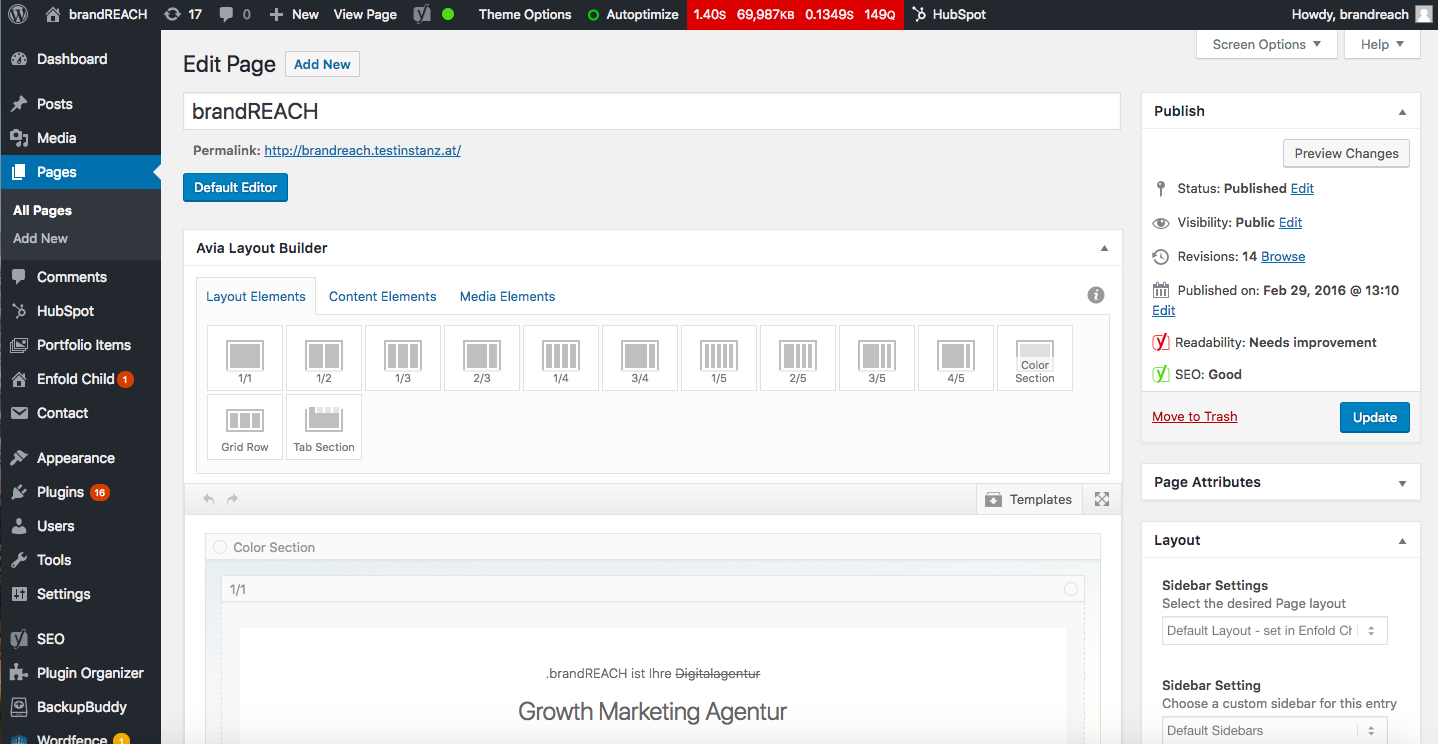Expand Screen Options panel
Screen dimensions: 1438x744
1267,44
